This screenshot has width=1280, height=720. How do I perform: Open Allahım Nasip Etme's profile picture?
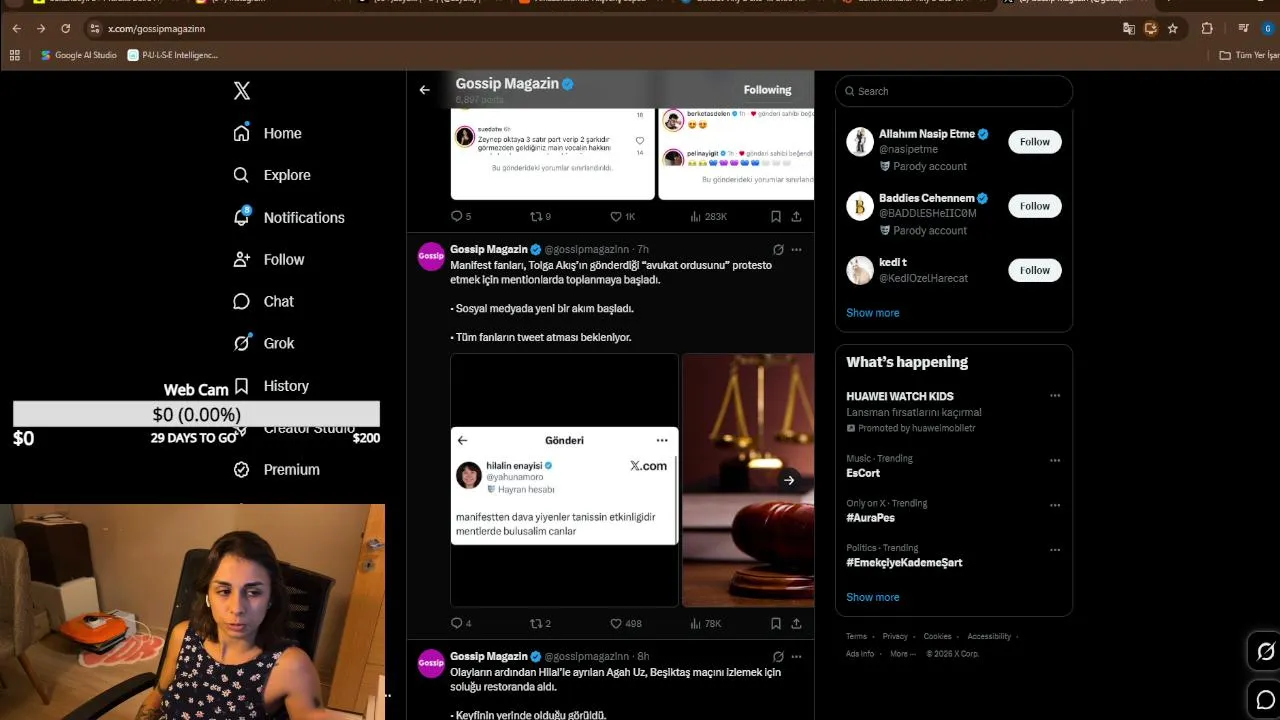860,142
